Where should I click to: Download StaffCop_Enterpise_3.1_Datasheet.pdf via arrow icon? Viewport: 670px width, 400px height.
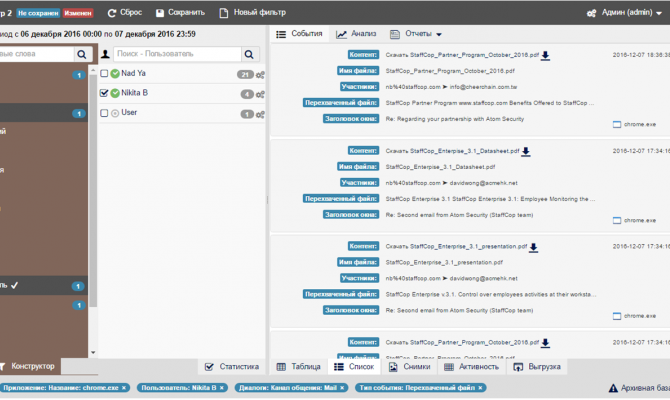pyautogui.click(x=526, y=152)
